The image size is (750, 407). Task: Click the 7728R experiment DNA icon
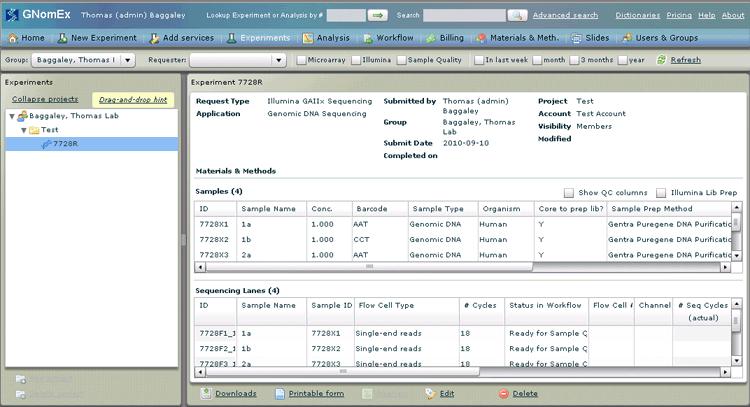point(46,144)
